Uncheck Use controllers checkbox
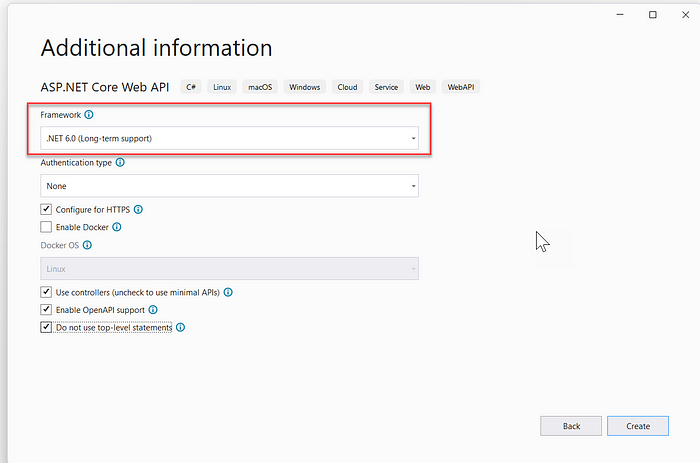 pos(46,292)
